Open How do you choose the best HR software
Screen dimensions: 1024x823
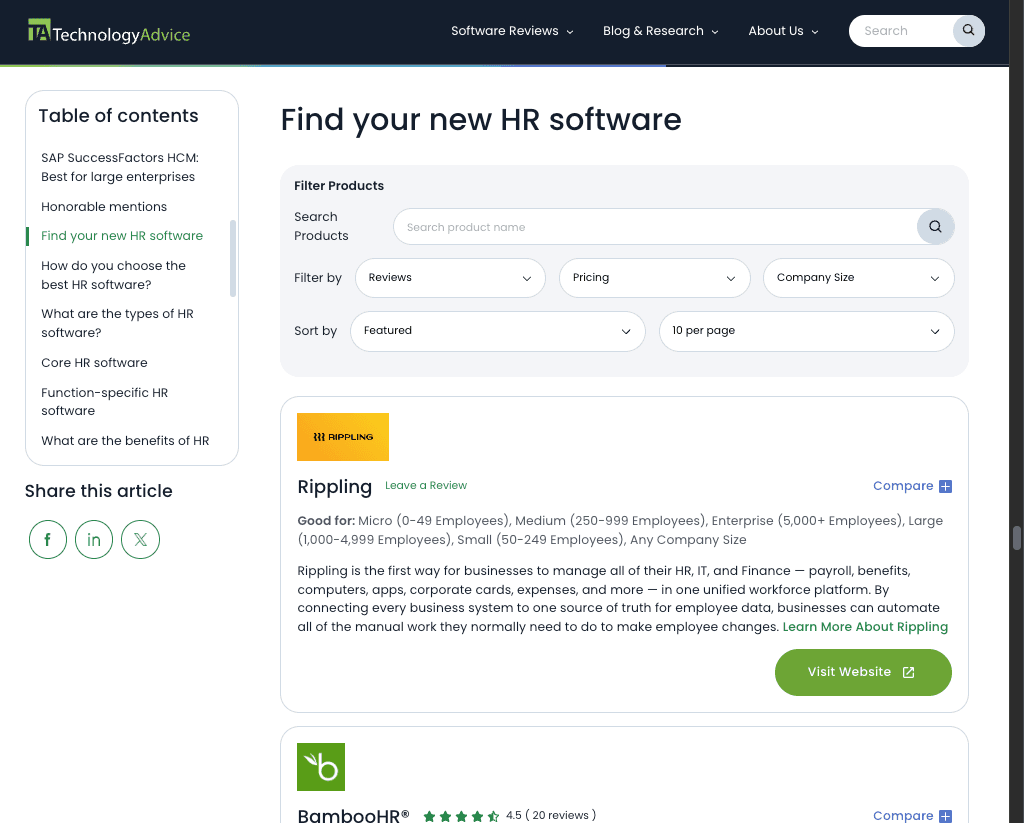(x=113, y=275)
